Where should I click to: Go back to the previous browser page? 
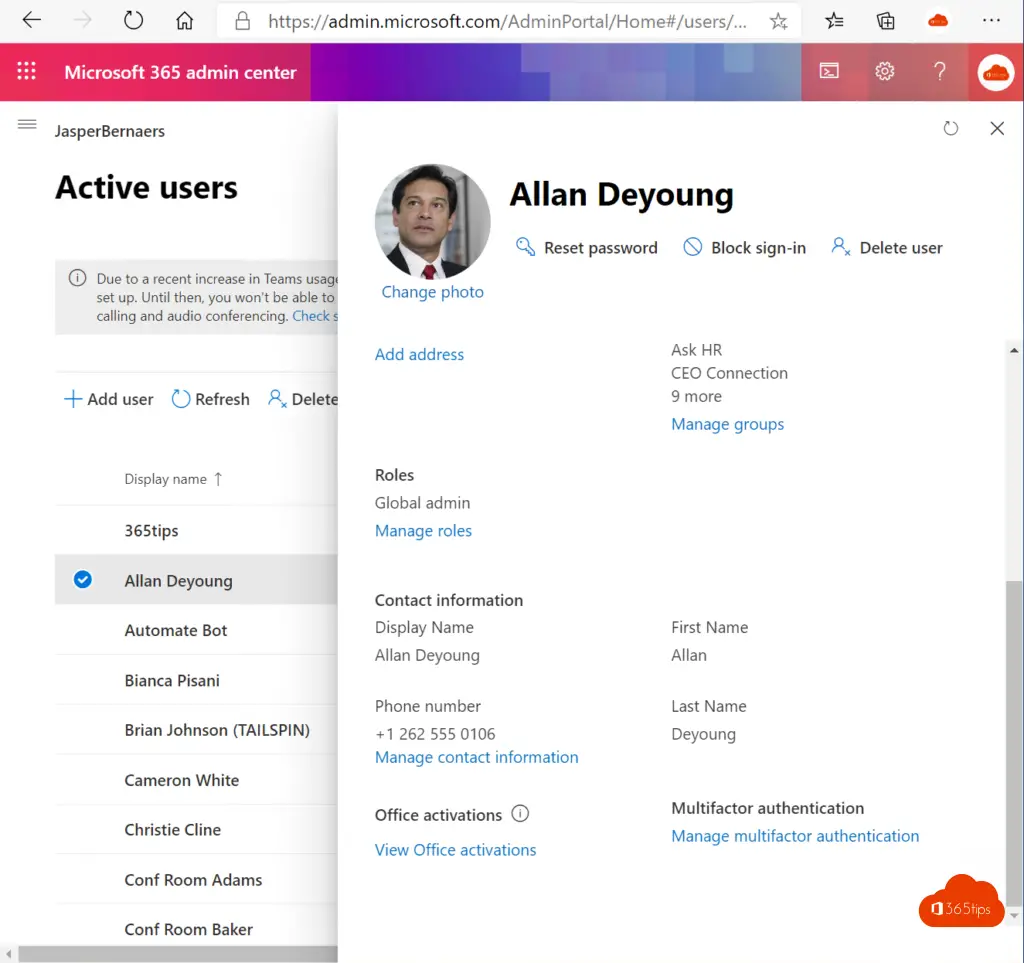click(x=31, y=21)
